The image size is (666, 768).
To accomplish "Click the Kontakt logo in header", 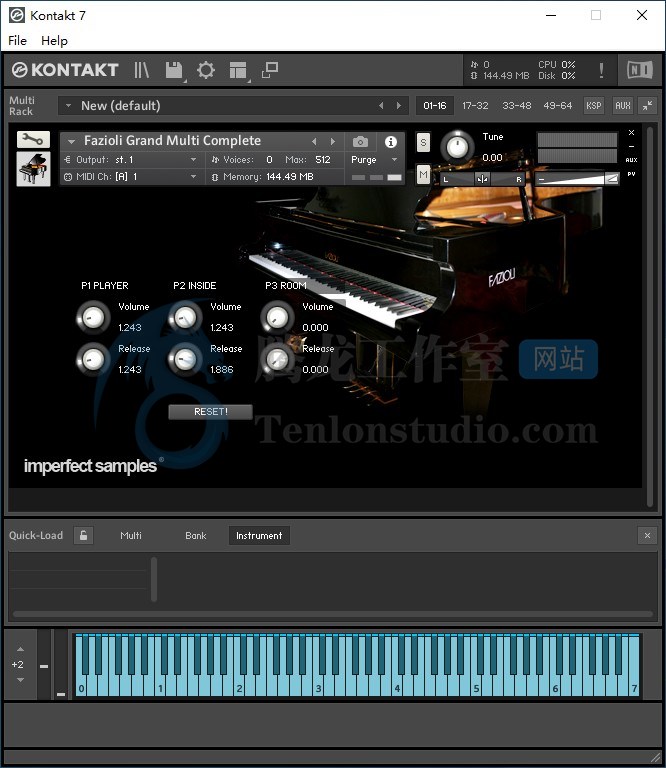I will [65, 70].
